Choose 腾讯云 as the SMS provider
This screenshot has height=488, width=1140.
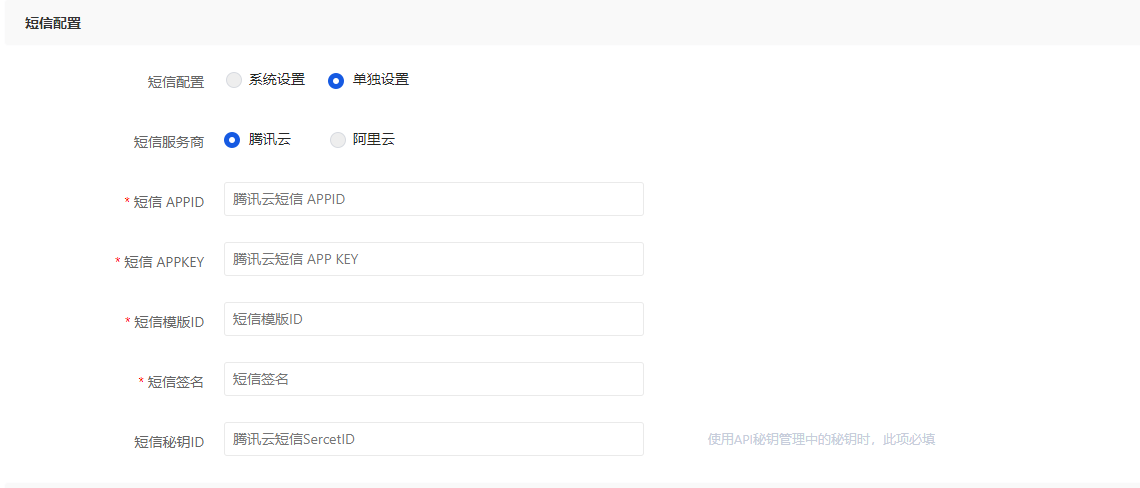[232, 140]
